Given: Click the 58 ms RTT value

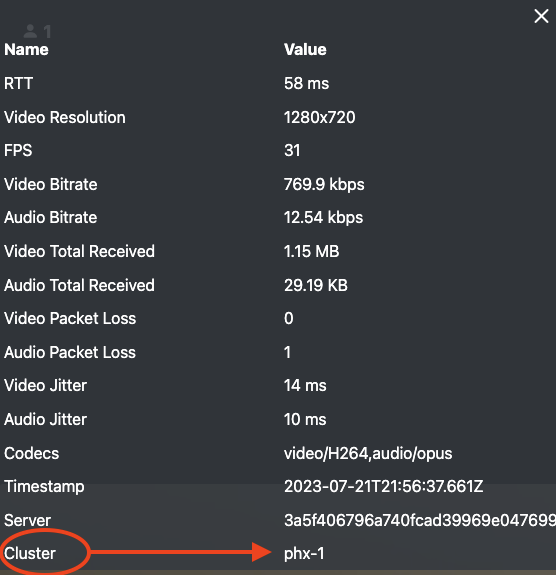Looking at the screenshot, I should point(306,84).
